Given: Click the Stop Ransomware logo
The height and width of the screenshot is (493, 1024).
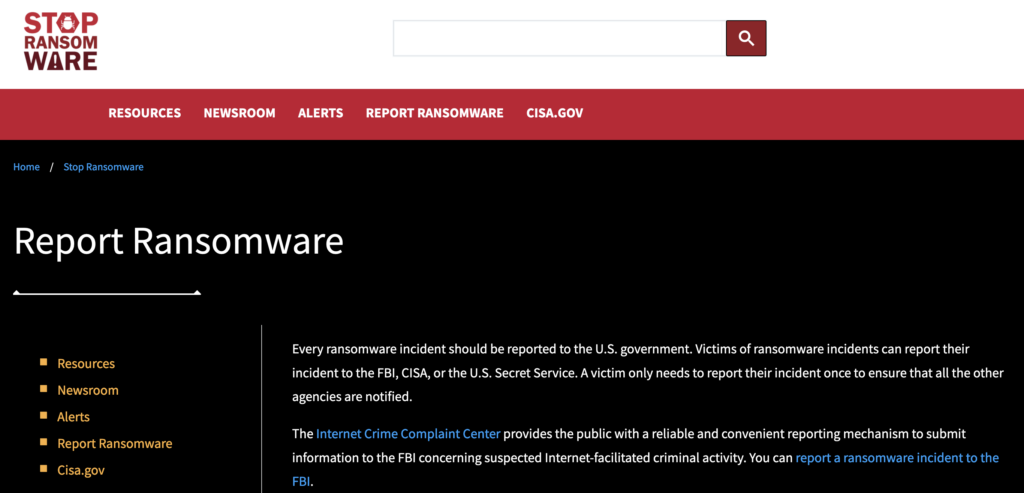Looking at the screenshot, I should click(x=61, y=42).
